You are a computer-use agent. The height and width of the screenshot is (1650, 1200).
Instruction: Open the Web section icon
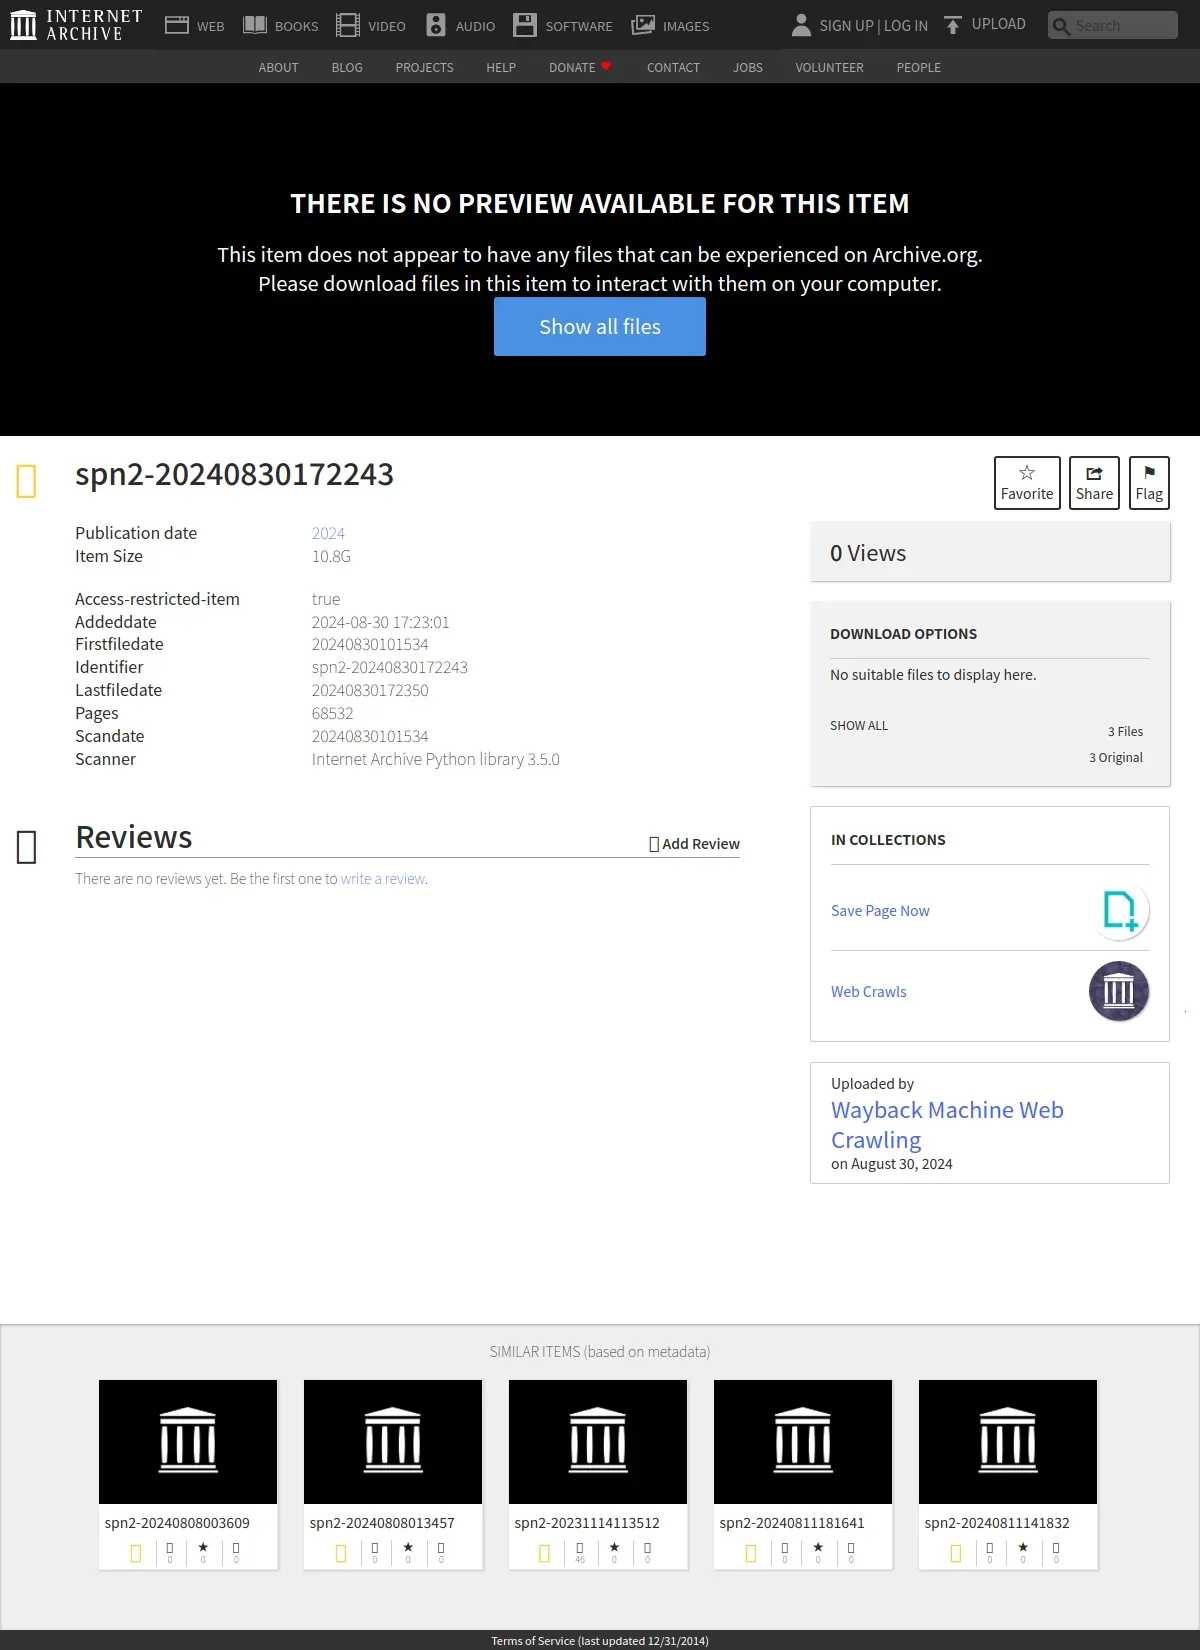pos(177,25)
